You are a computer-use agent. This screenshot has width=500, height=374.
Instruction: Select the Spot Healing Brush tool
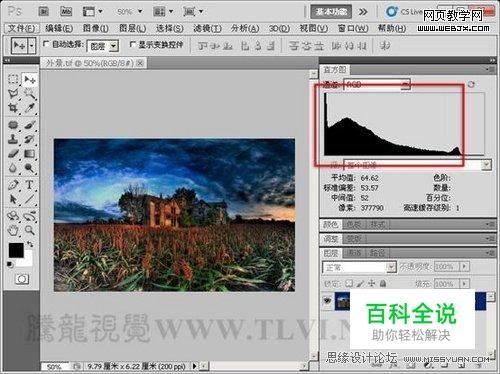[x=13, y=125]
